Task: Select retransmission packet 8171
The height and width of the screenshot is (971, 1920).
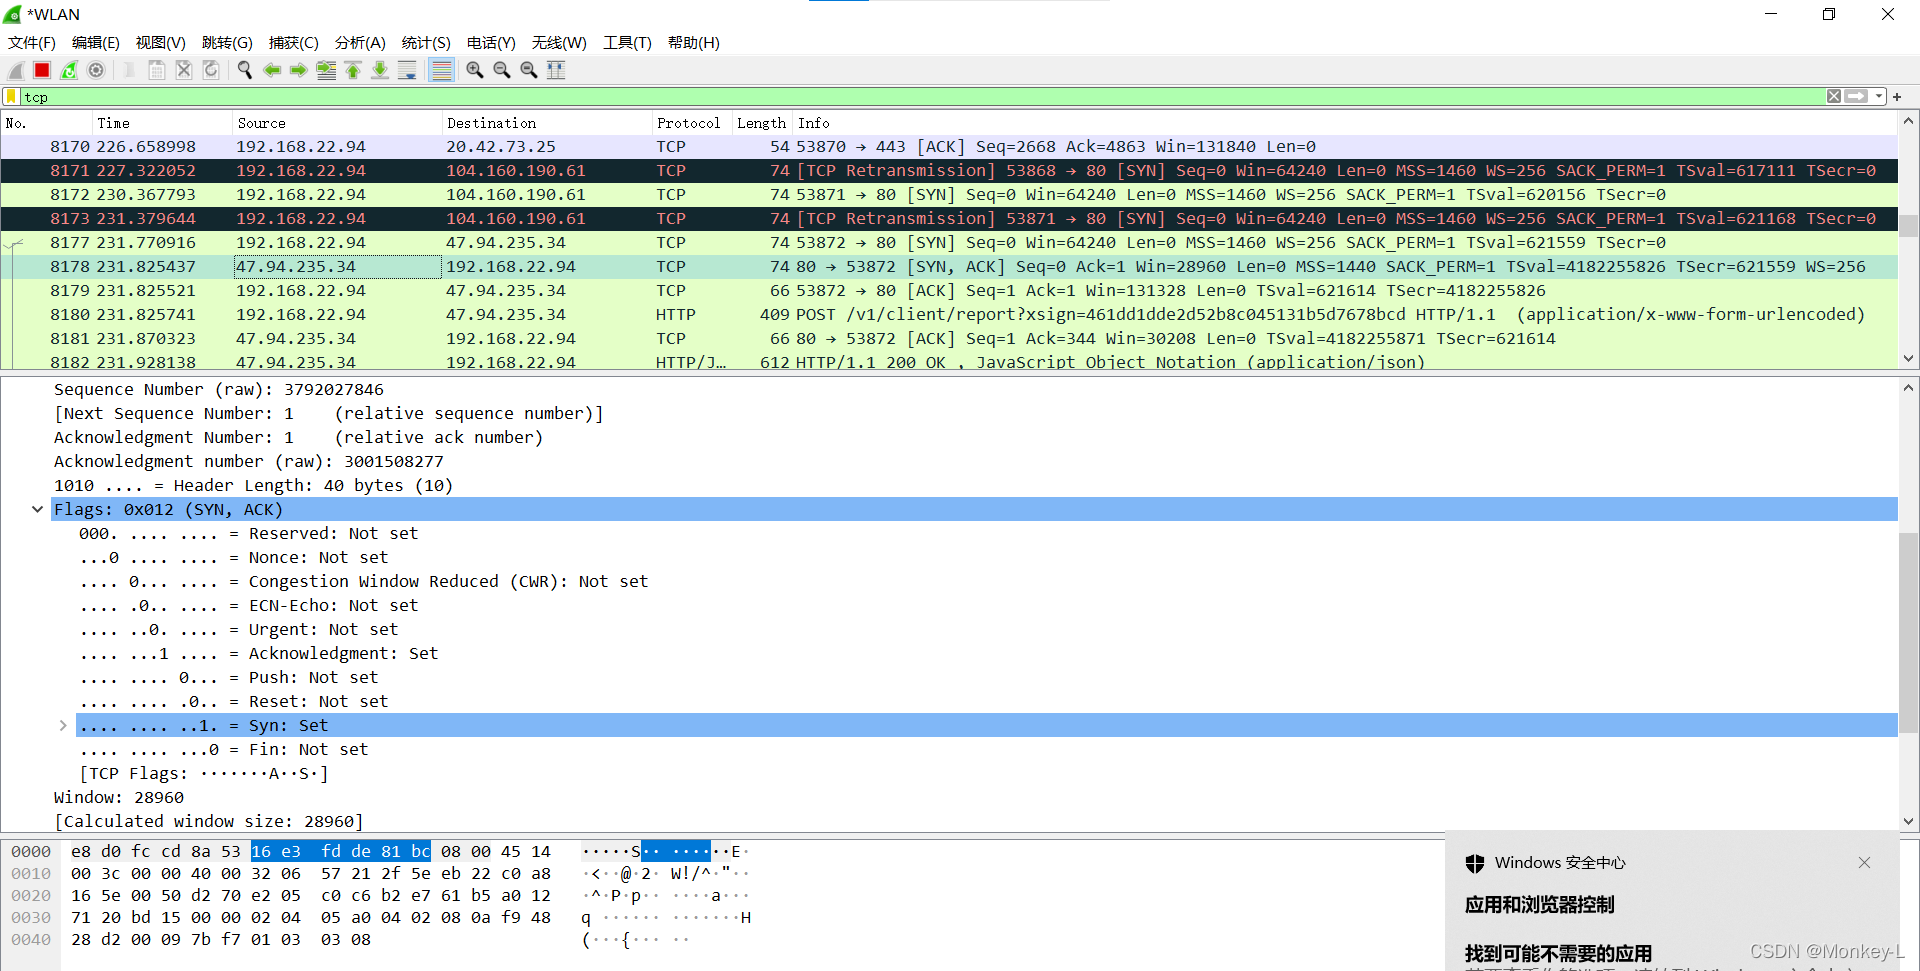Action: (x=949, y=171)
